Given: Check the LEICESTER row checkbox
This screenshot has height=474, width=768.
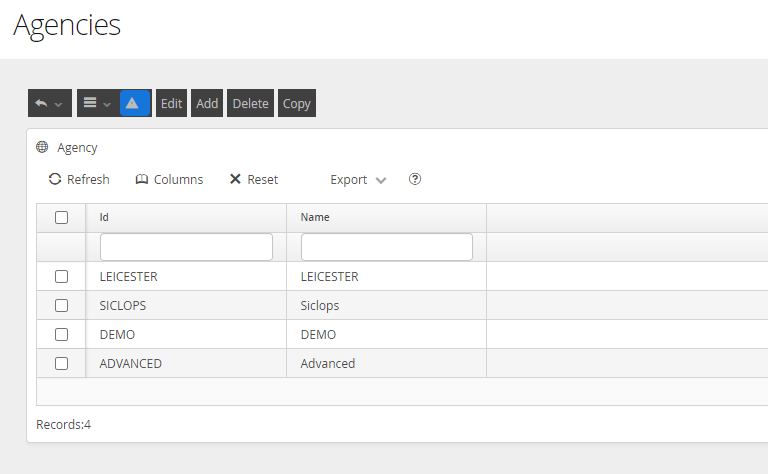Looking at the screenshot, I should (x=61, y=277).
